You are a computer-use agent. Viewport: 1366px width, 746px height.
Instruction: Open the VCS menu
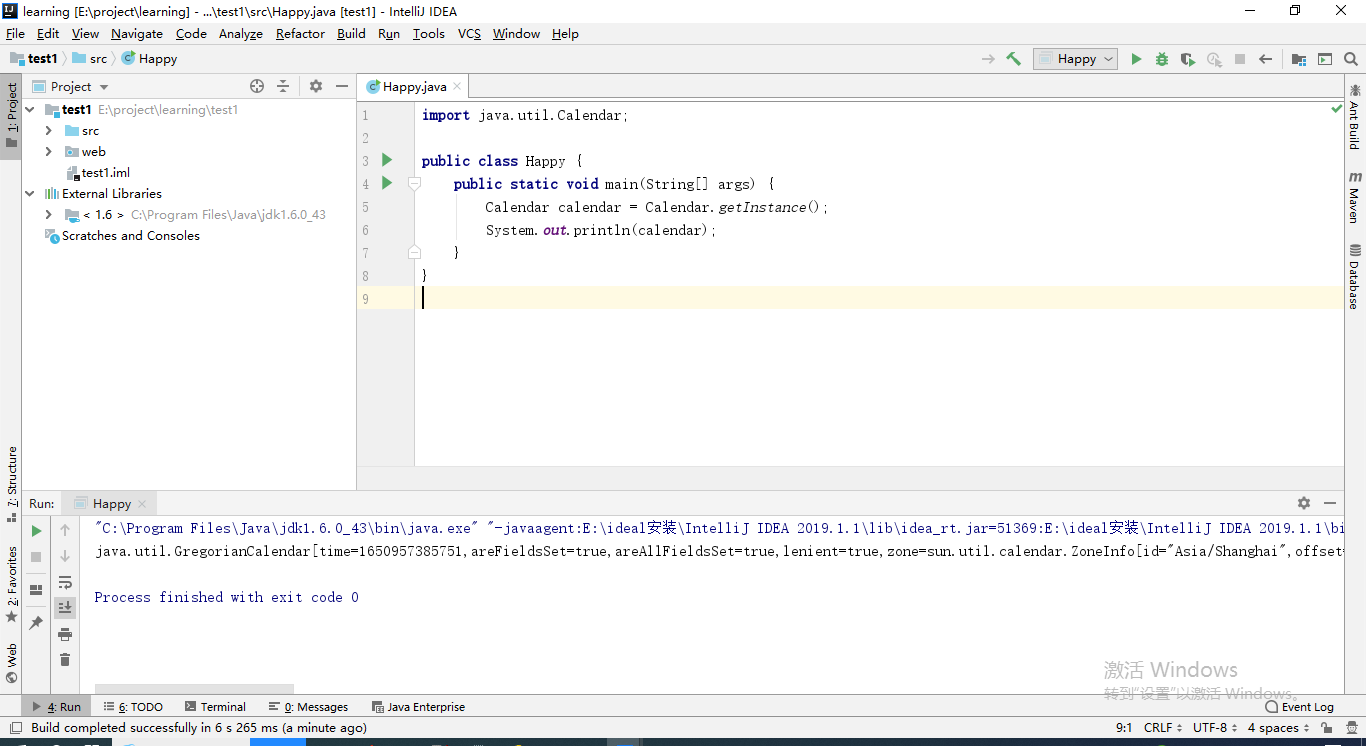click(469, 33)
